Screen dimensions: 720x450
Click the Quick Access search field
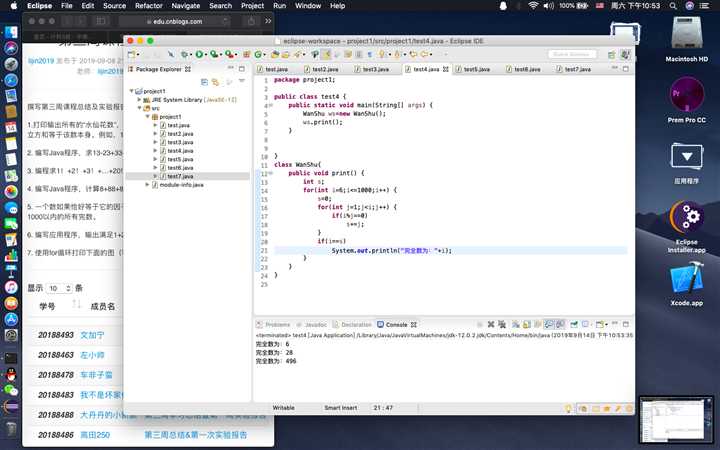click(x=572, y=54)
